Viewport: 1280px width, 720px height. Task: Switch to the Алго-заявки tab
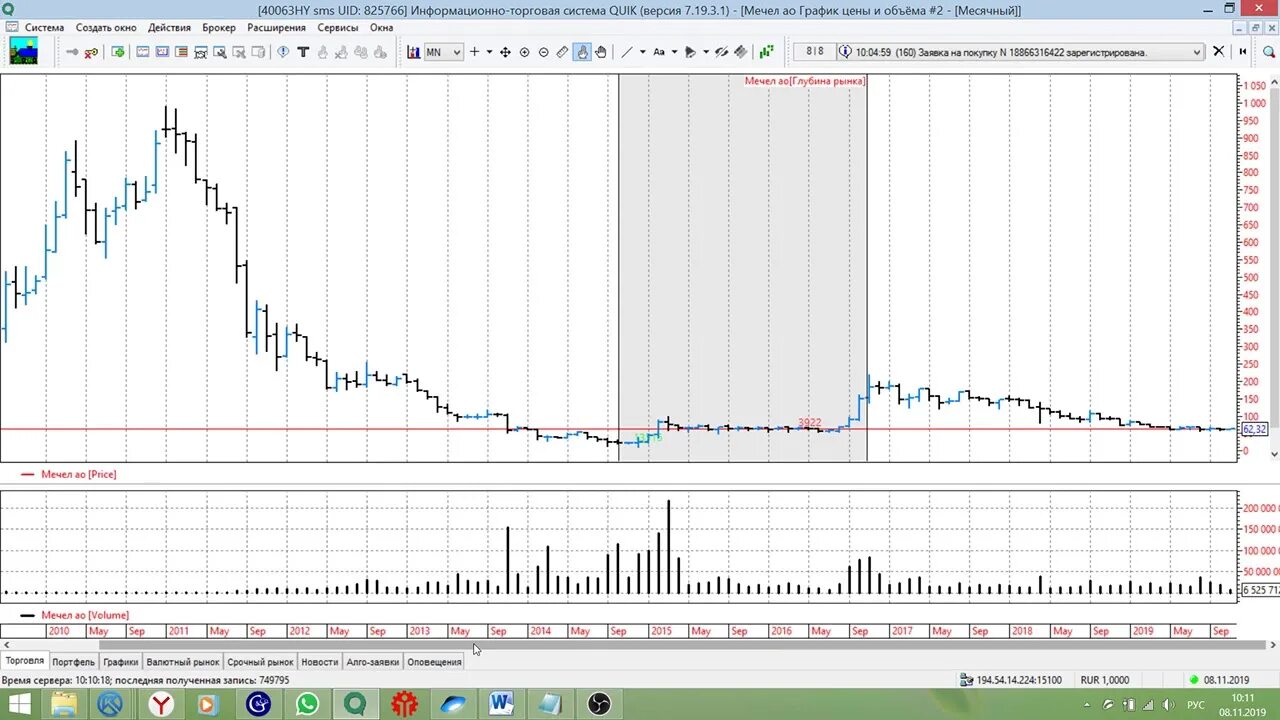click(373, 662)
